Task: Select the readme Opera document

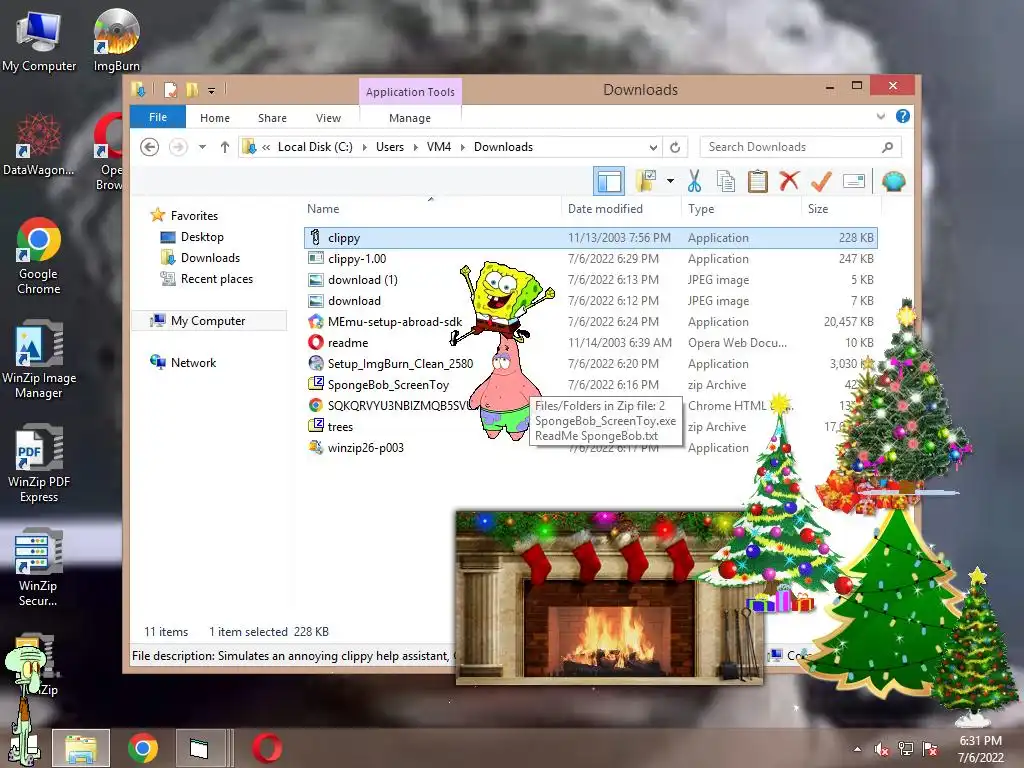Action: click(590, 343)
